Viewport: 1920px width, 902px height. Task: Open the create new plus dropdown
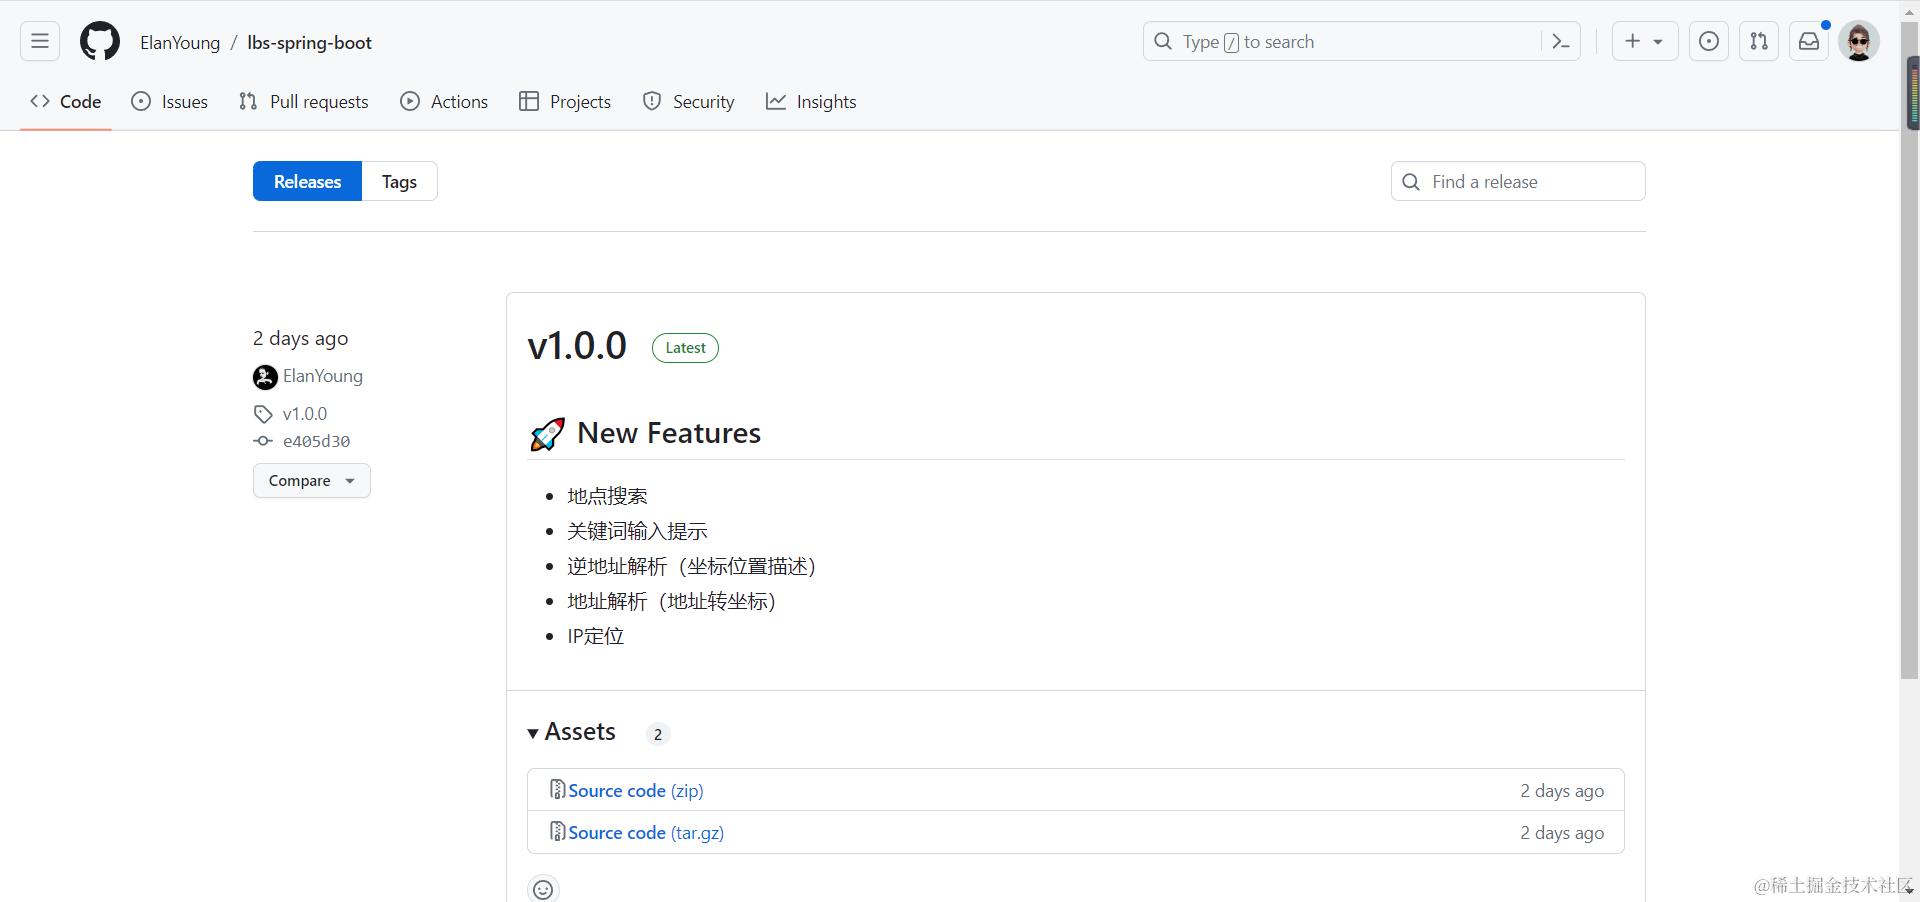1644,42
